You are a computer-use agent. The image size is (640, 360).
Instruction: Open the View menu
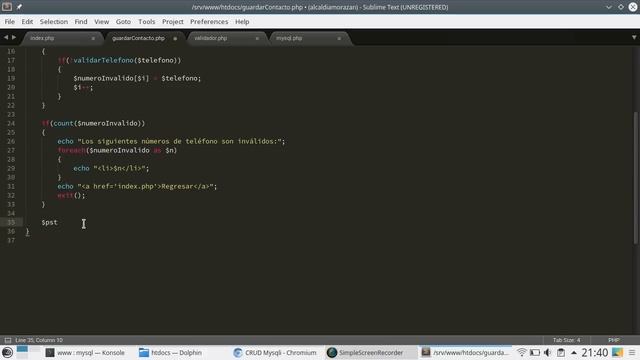(102, 22)
